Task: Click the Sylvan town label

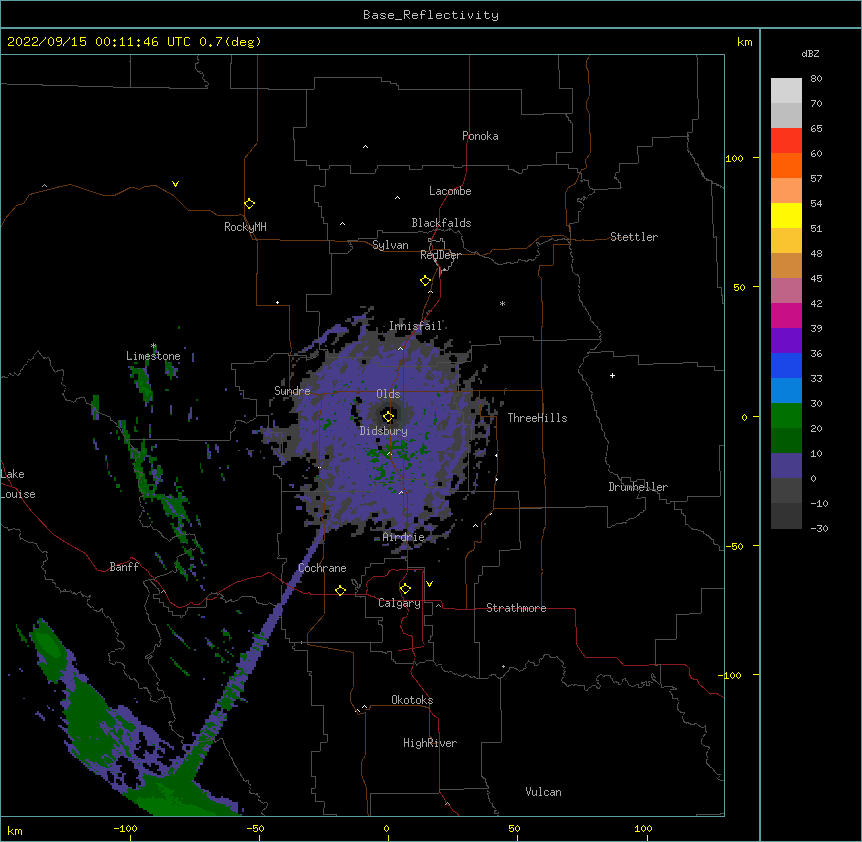Action: [390, 245]
